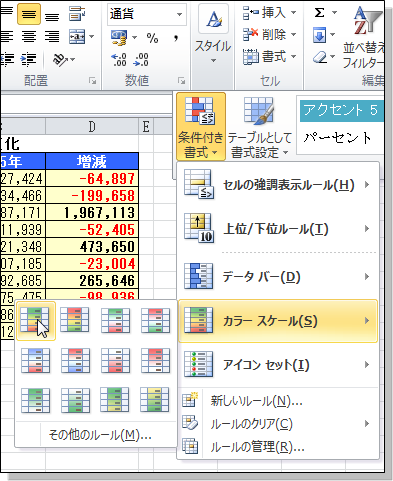Image resolution: width=393 pixels, height=481 pixels.
Task: Click accounting currency format icon
Action: click(119, 38)
